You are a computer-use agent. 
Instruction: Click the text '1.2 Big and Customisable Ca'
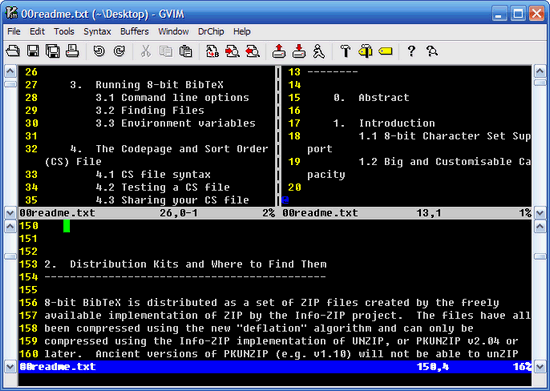(x=444, y=162)
